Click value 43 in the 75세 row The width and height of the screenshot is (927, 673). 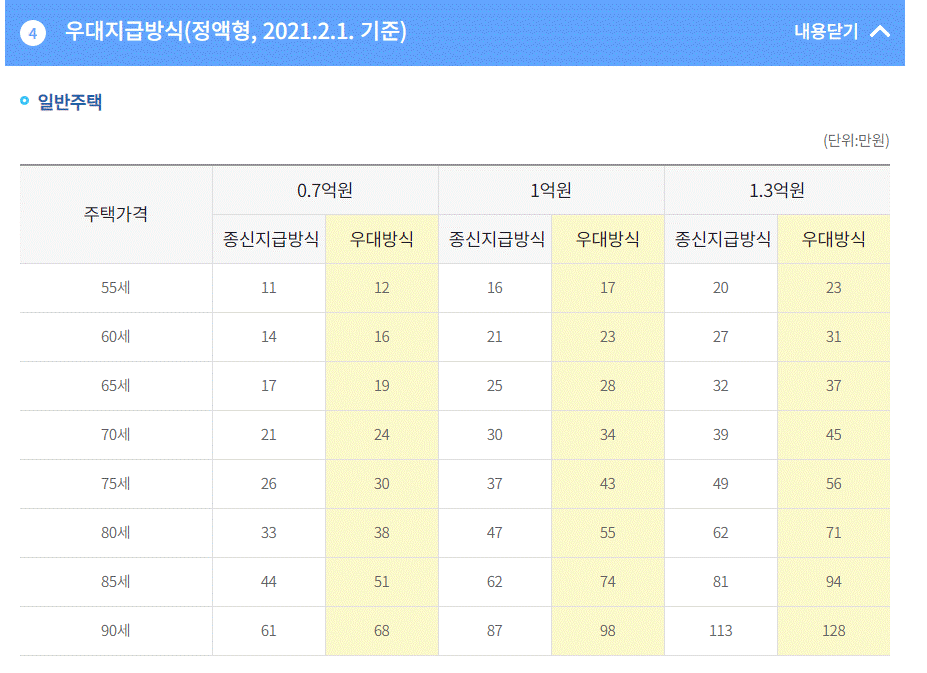[x=608, y=484]
